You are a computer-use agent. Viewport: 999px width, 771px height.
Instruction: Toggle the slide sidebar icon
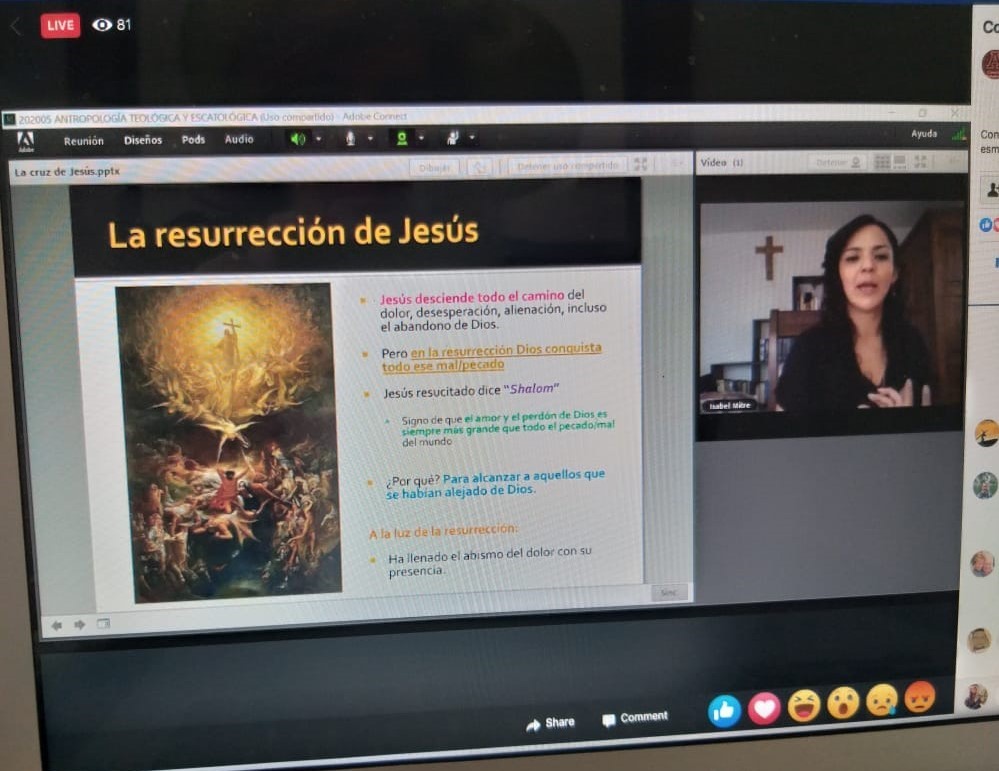pyautogui.click(x=103, y=624)
